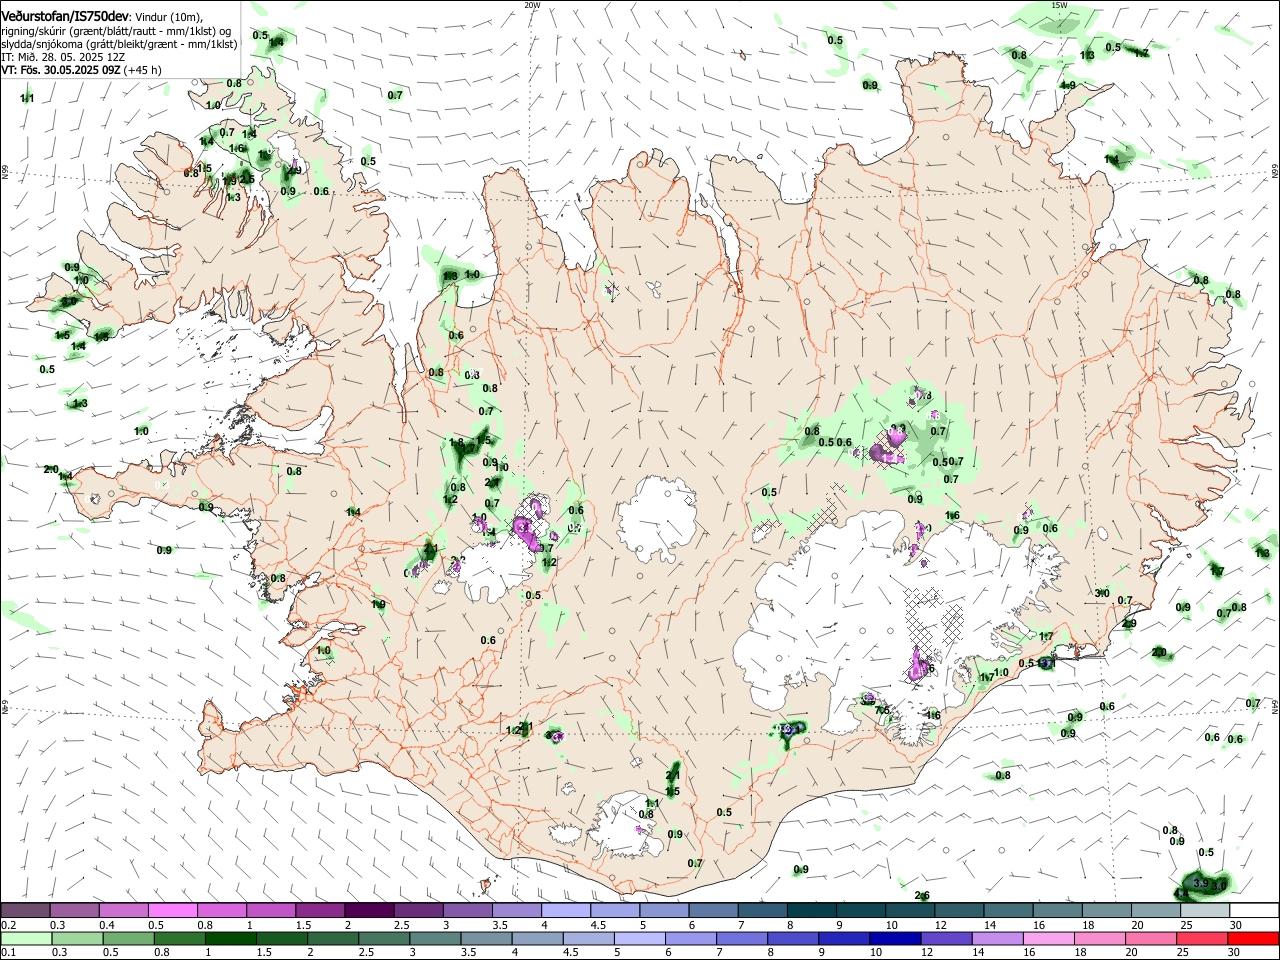This screenshot has width=1280, height=960.
Task: Pick the rain-scale swatch between 20 and 25
Action: coord(1151,938)
